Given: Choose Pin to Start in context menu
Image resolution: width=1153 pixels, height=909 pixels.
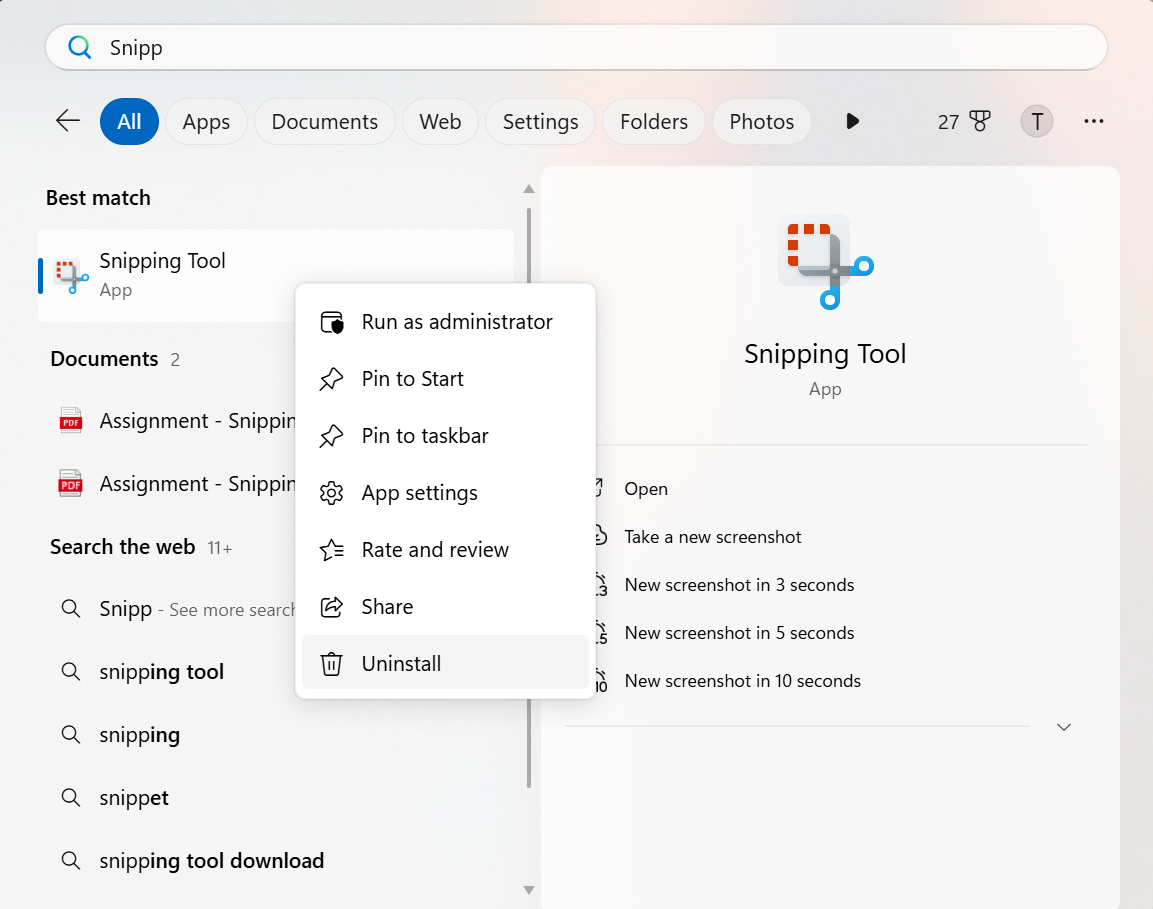Looking at the screenshot, I should tap(445, 379).
